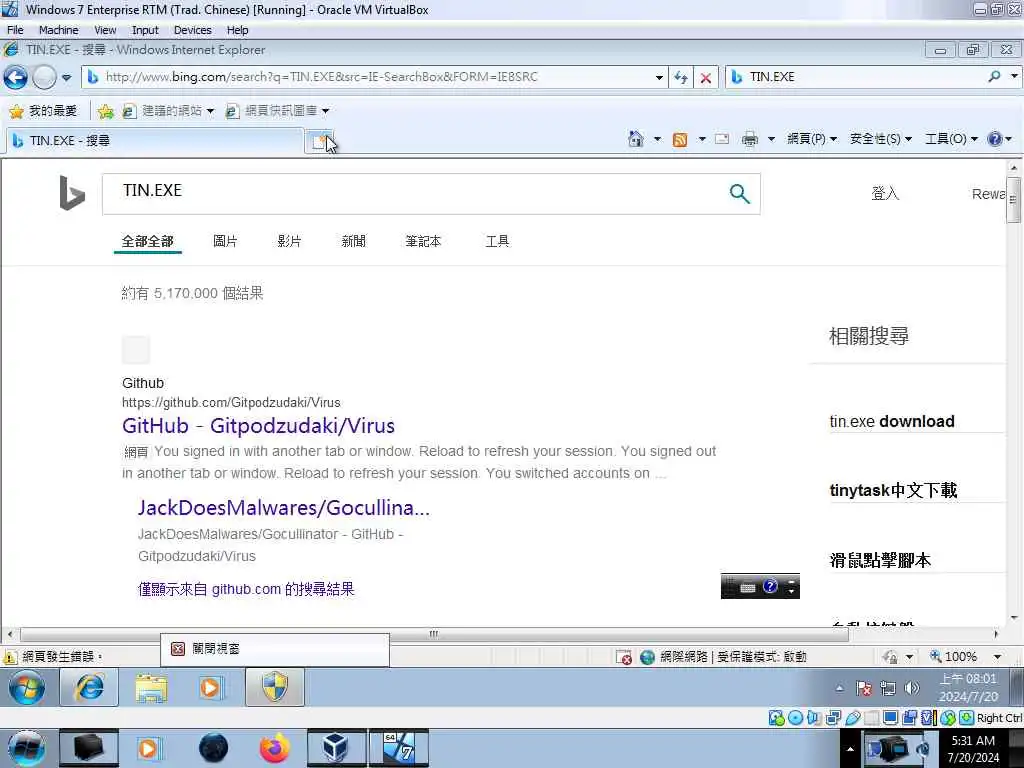Open Windows Media Player on guest taskbar
1024x768 pixels.
pos(211,688)
